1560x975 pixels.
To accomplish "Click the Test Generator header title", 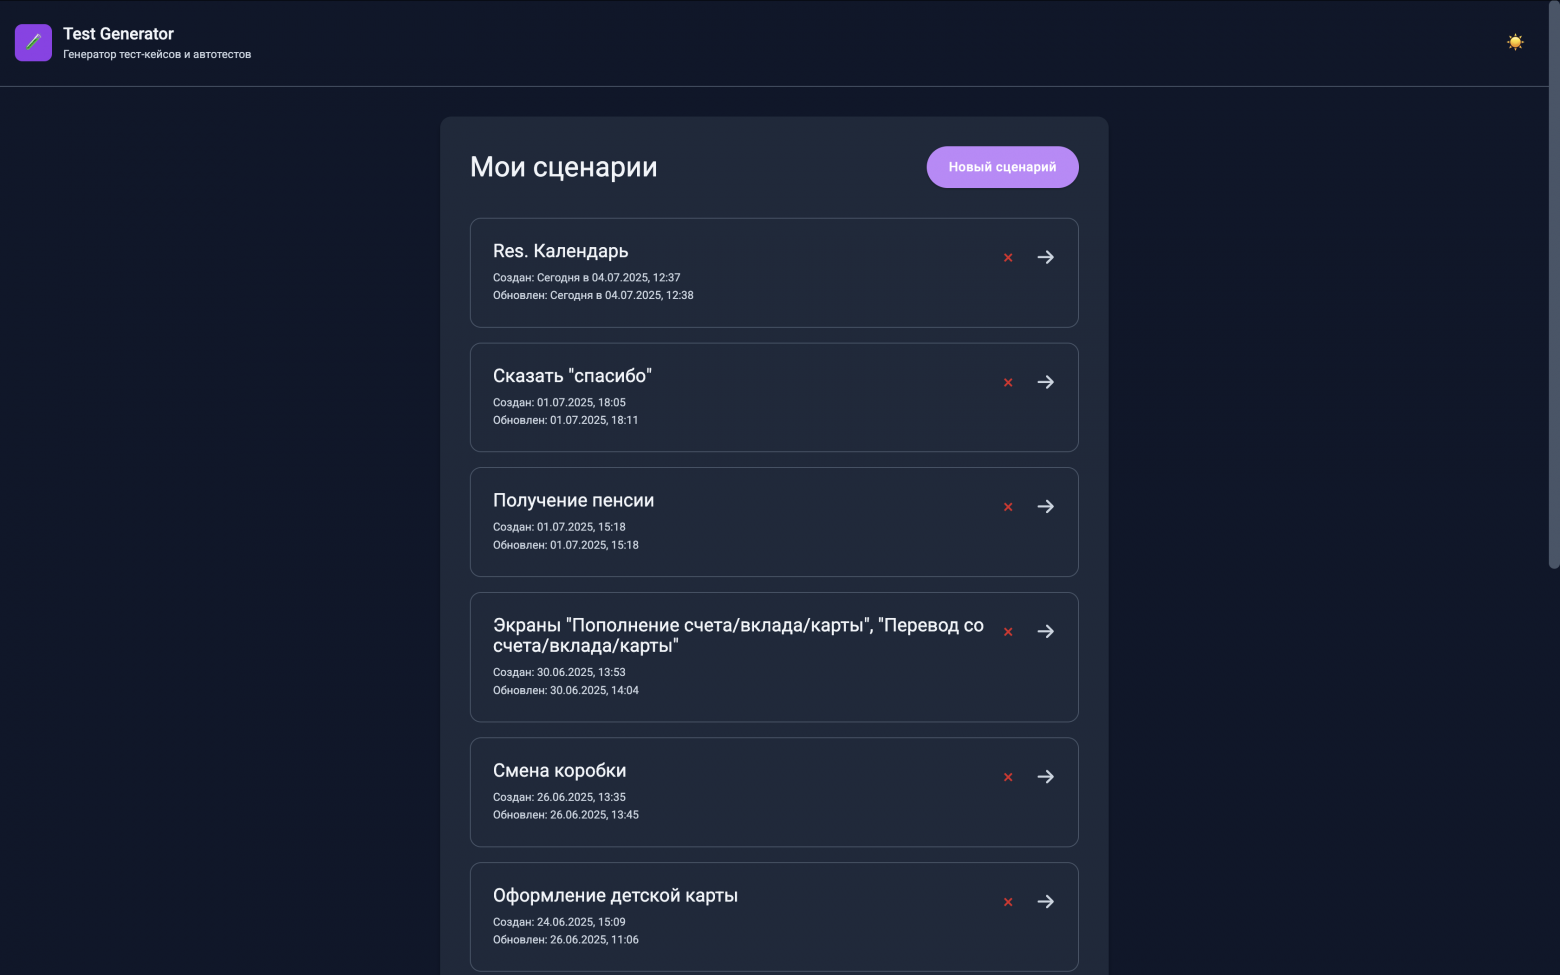I will (118, 34).
